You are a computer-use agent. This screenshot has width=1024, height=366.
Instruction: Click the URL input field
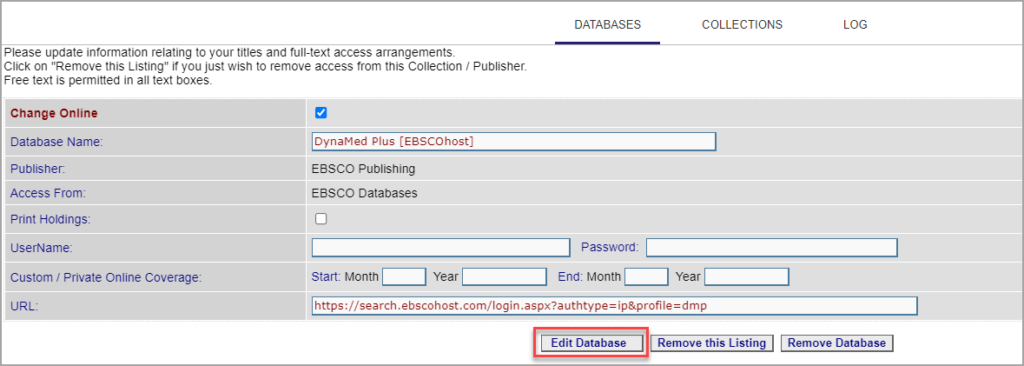point(615,306)
